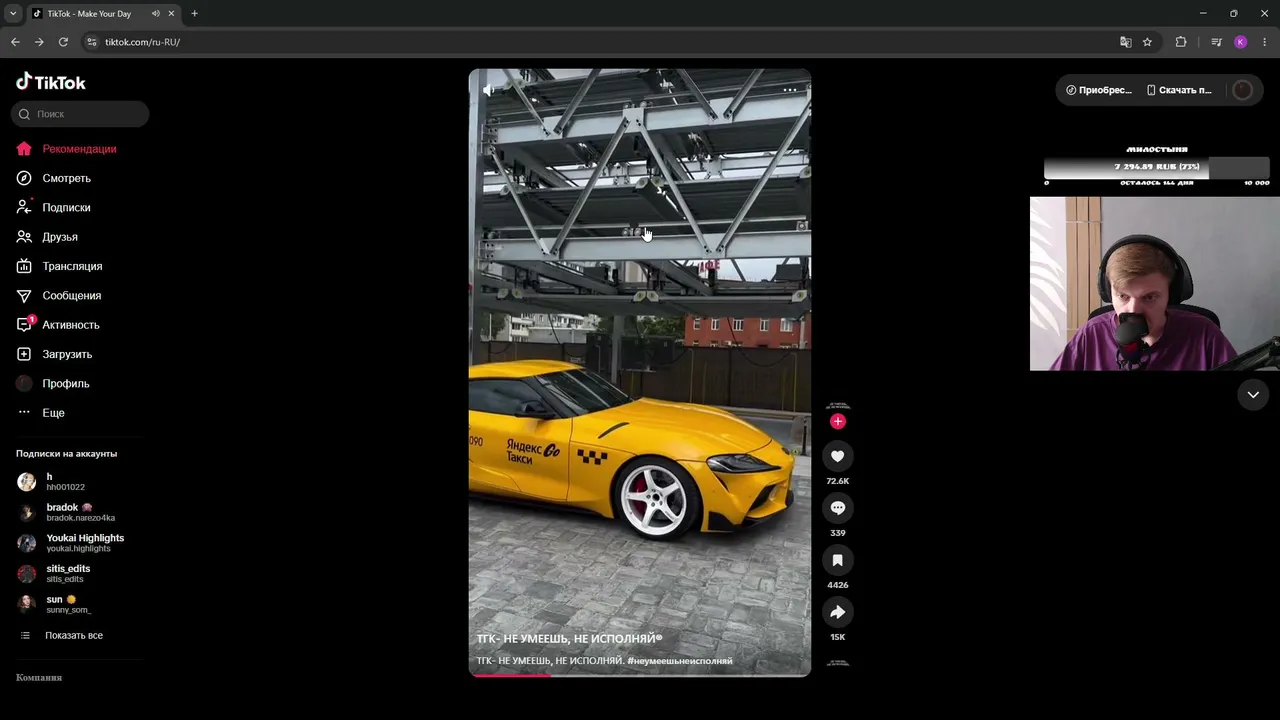The width and height of the screenshot is (1280, 720).
Task: Select the TikTok - Make Your Day tab
Action: tap(91, 14)
